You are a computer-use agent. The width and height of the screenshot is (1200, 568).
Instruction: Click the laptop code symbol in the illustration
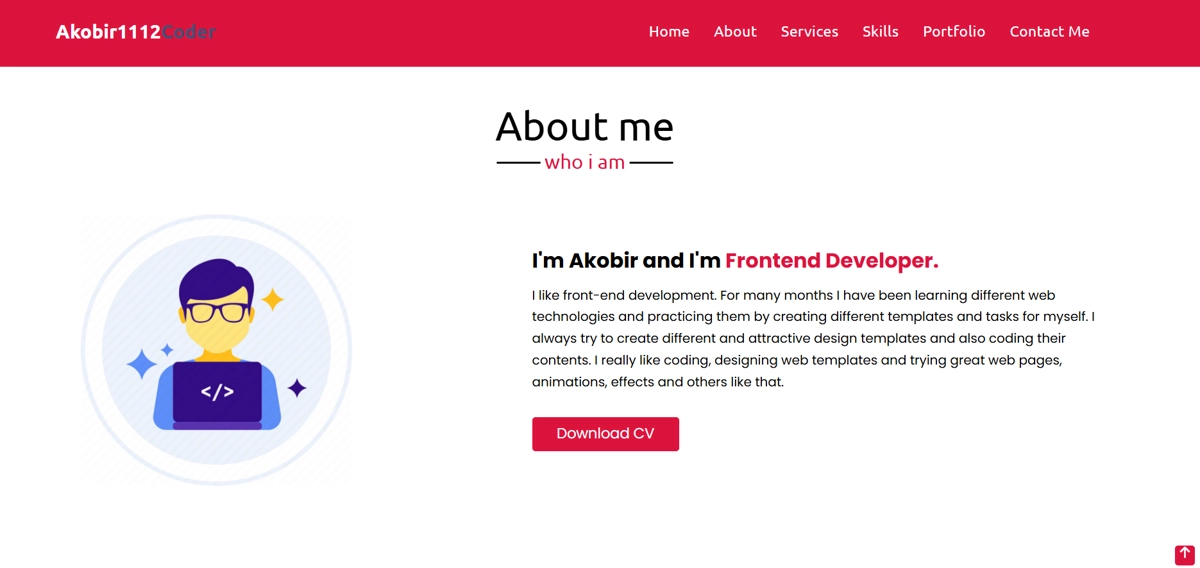(217, 392)
